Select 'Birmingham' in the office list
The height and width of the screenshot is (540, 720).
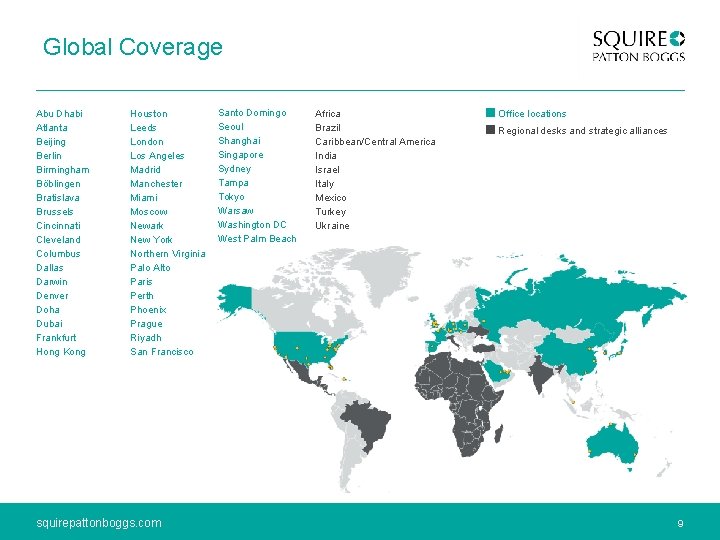click(x=63, y=170)
